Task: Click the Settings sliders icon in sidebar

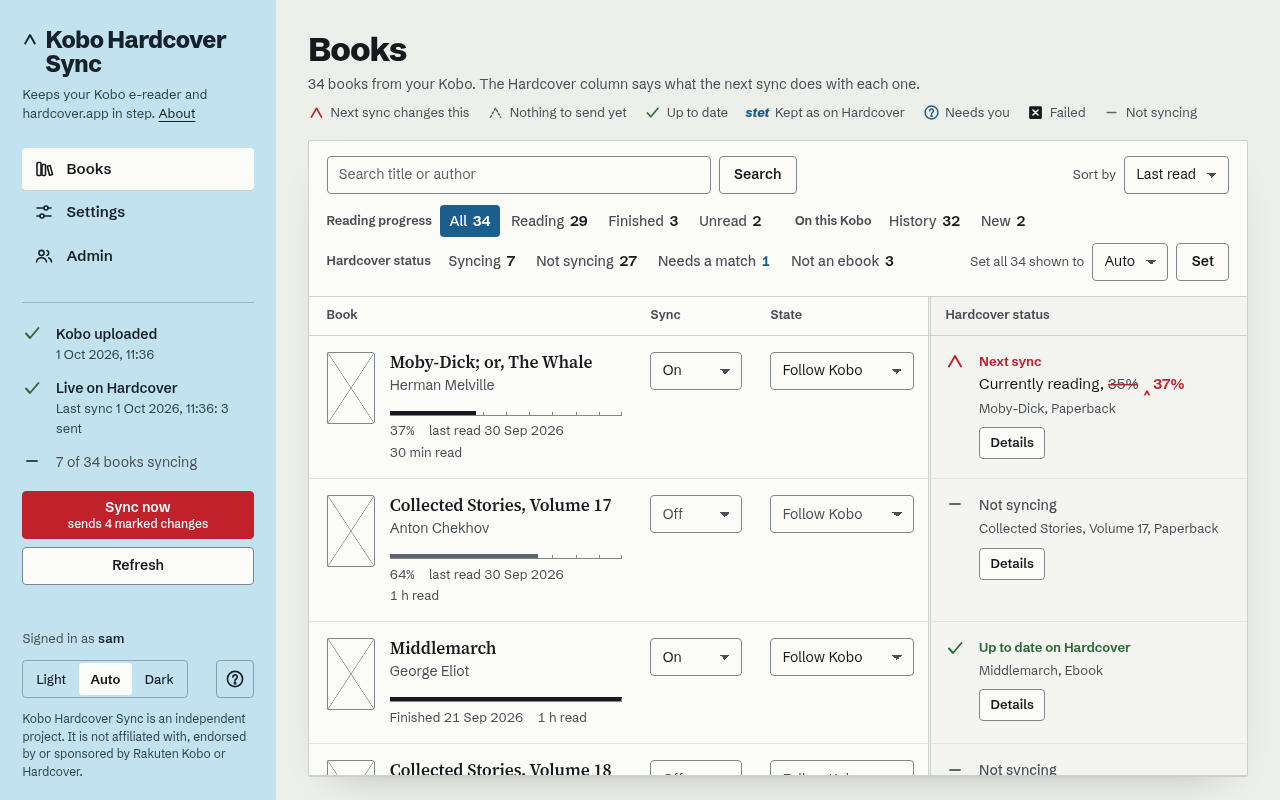Action: pos(44,212)
